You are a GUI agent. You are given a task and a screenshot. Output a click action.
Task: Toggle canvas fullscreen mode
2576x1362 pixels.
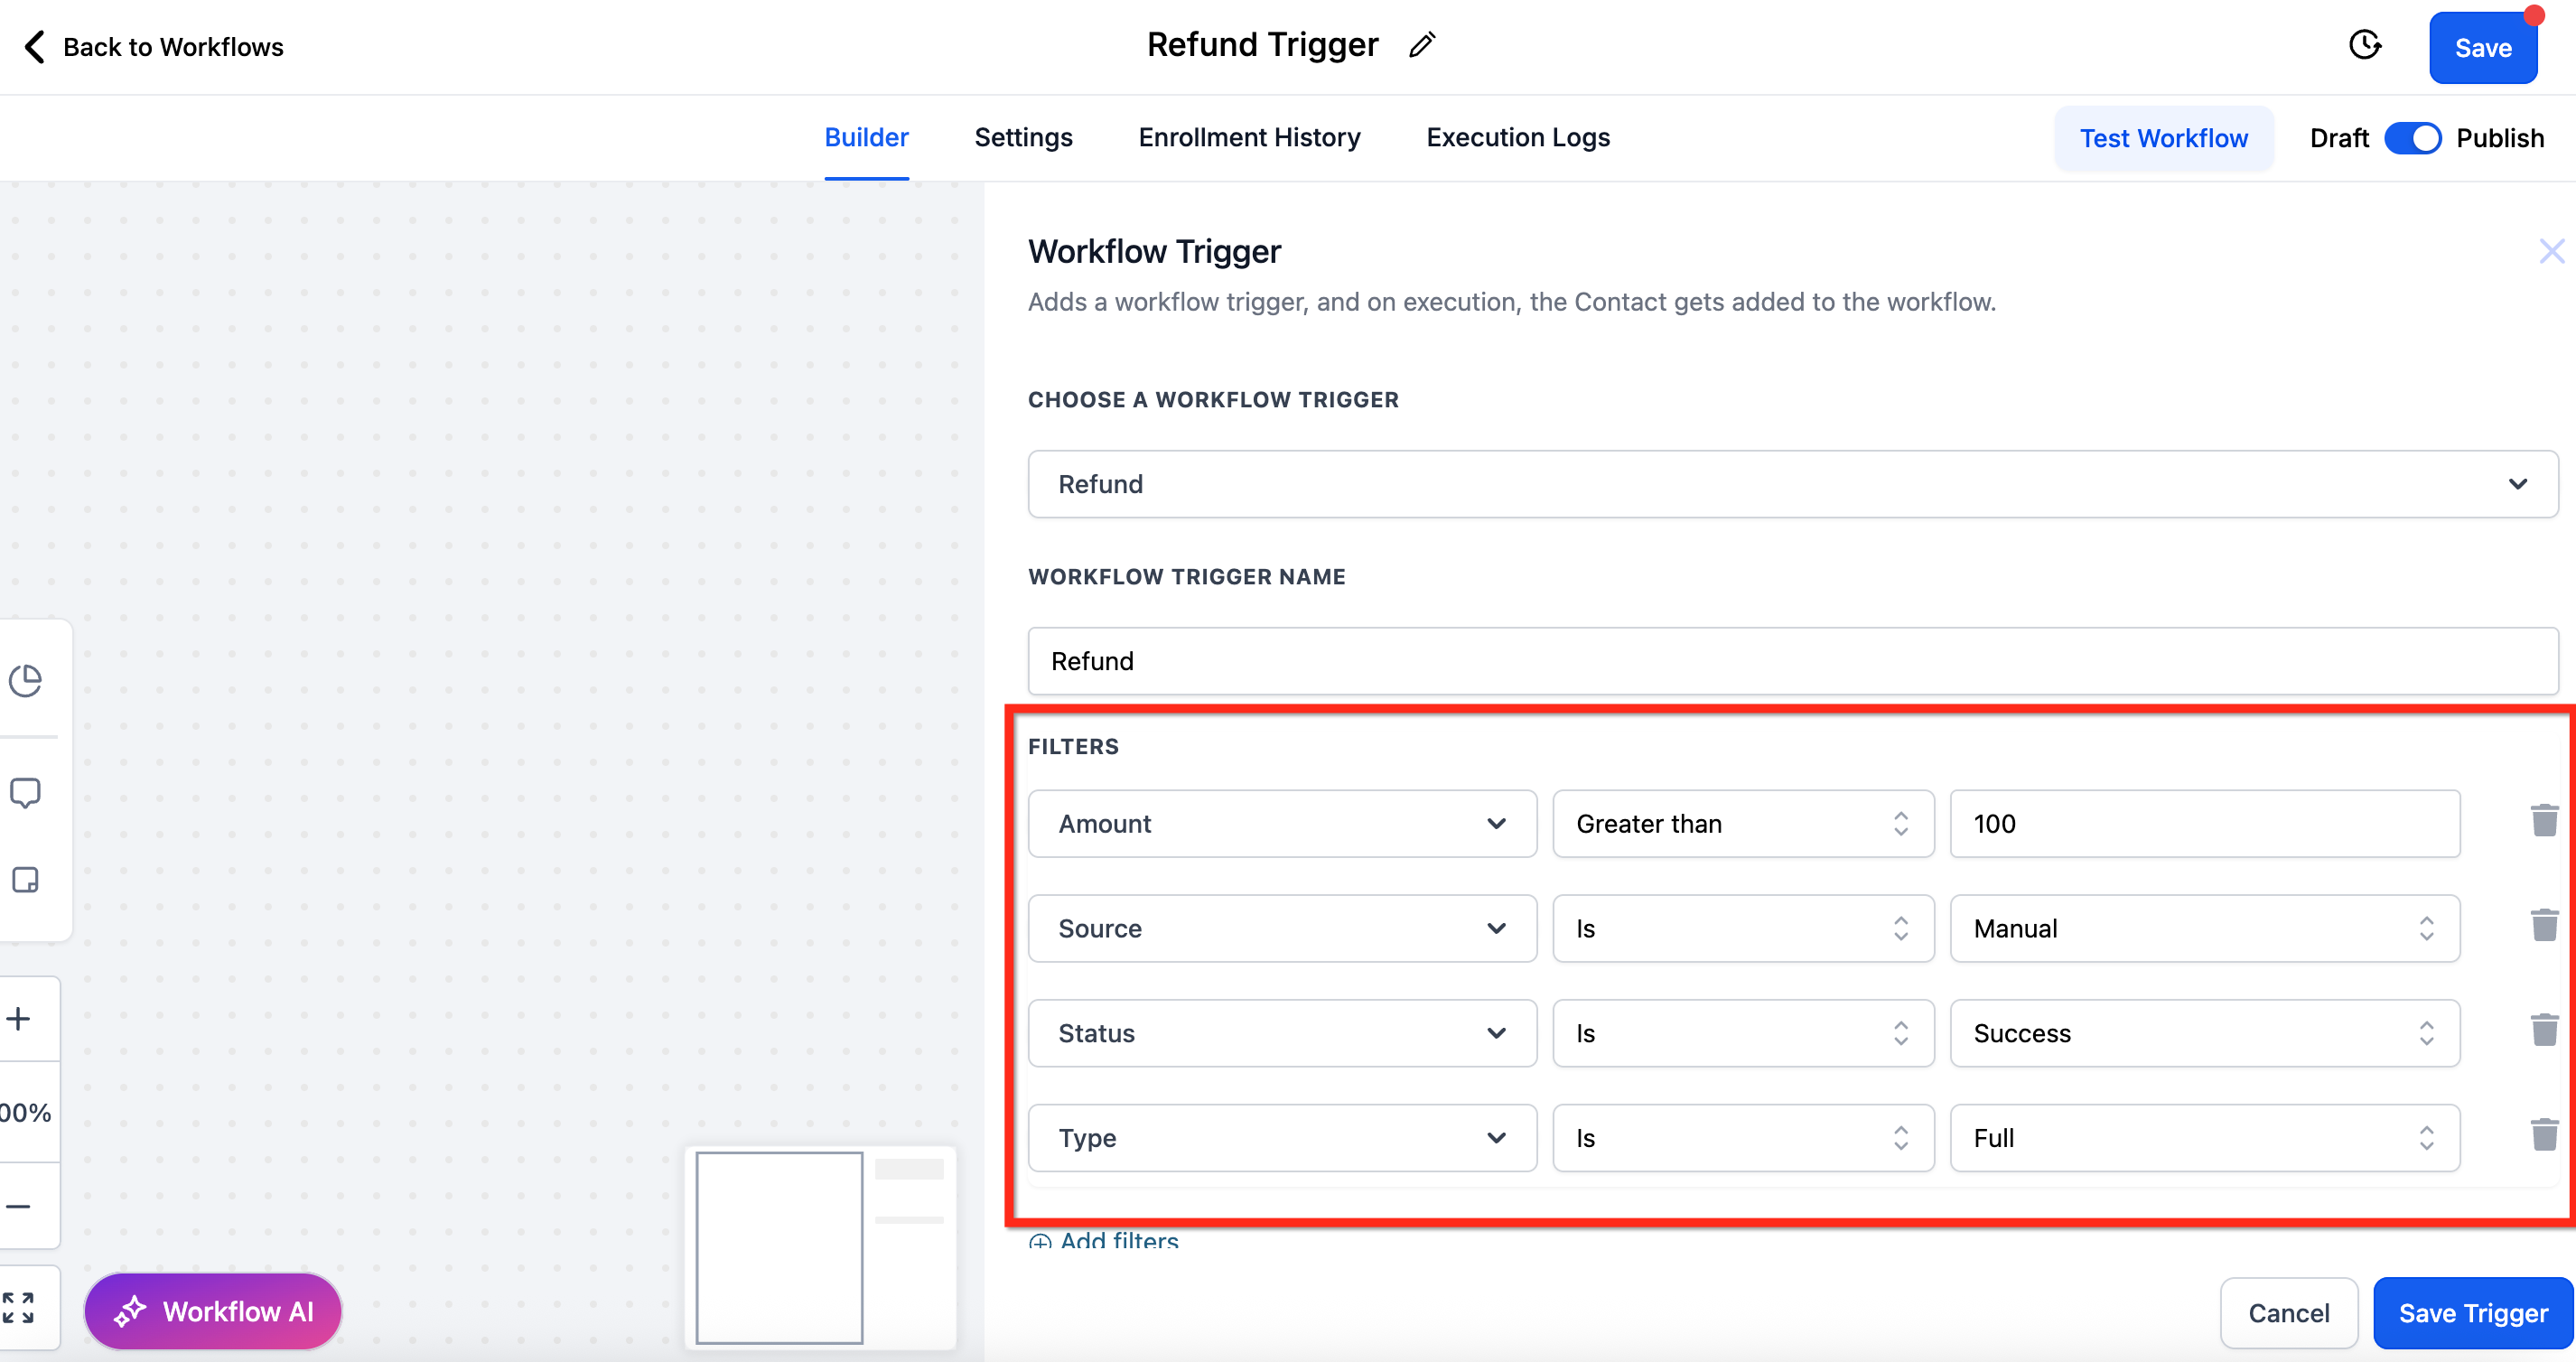click(18, 1307)
